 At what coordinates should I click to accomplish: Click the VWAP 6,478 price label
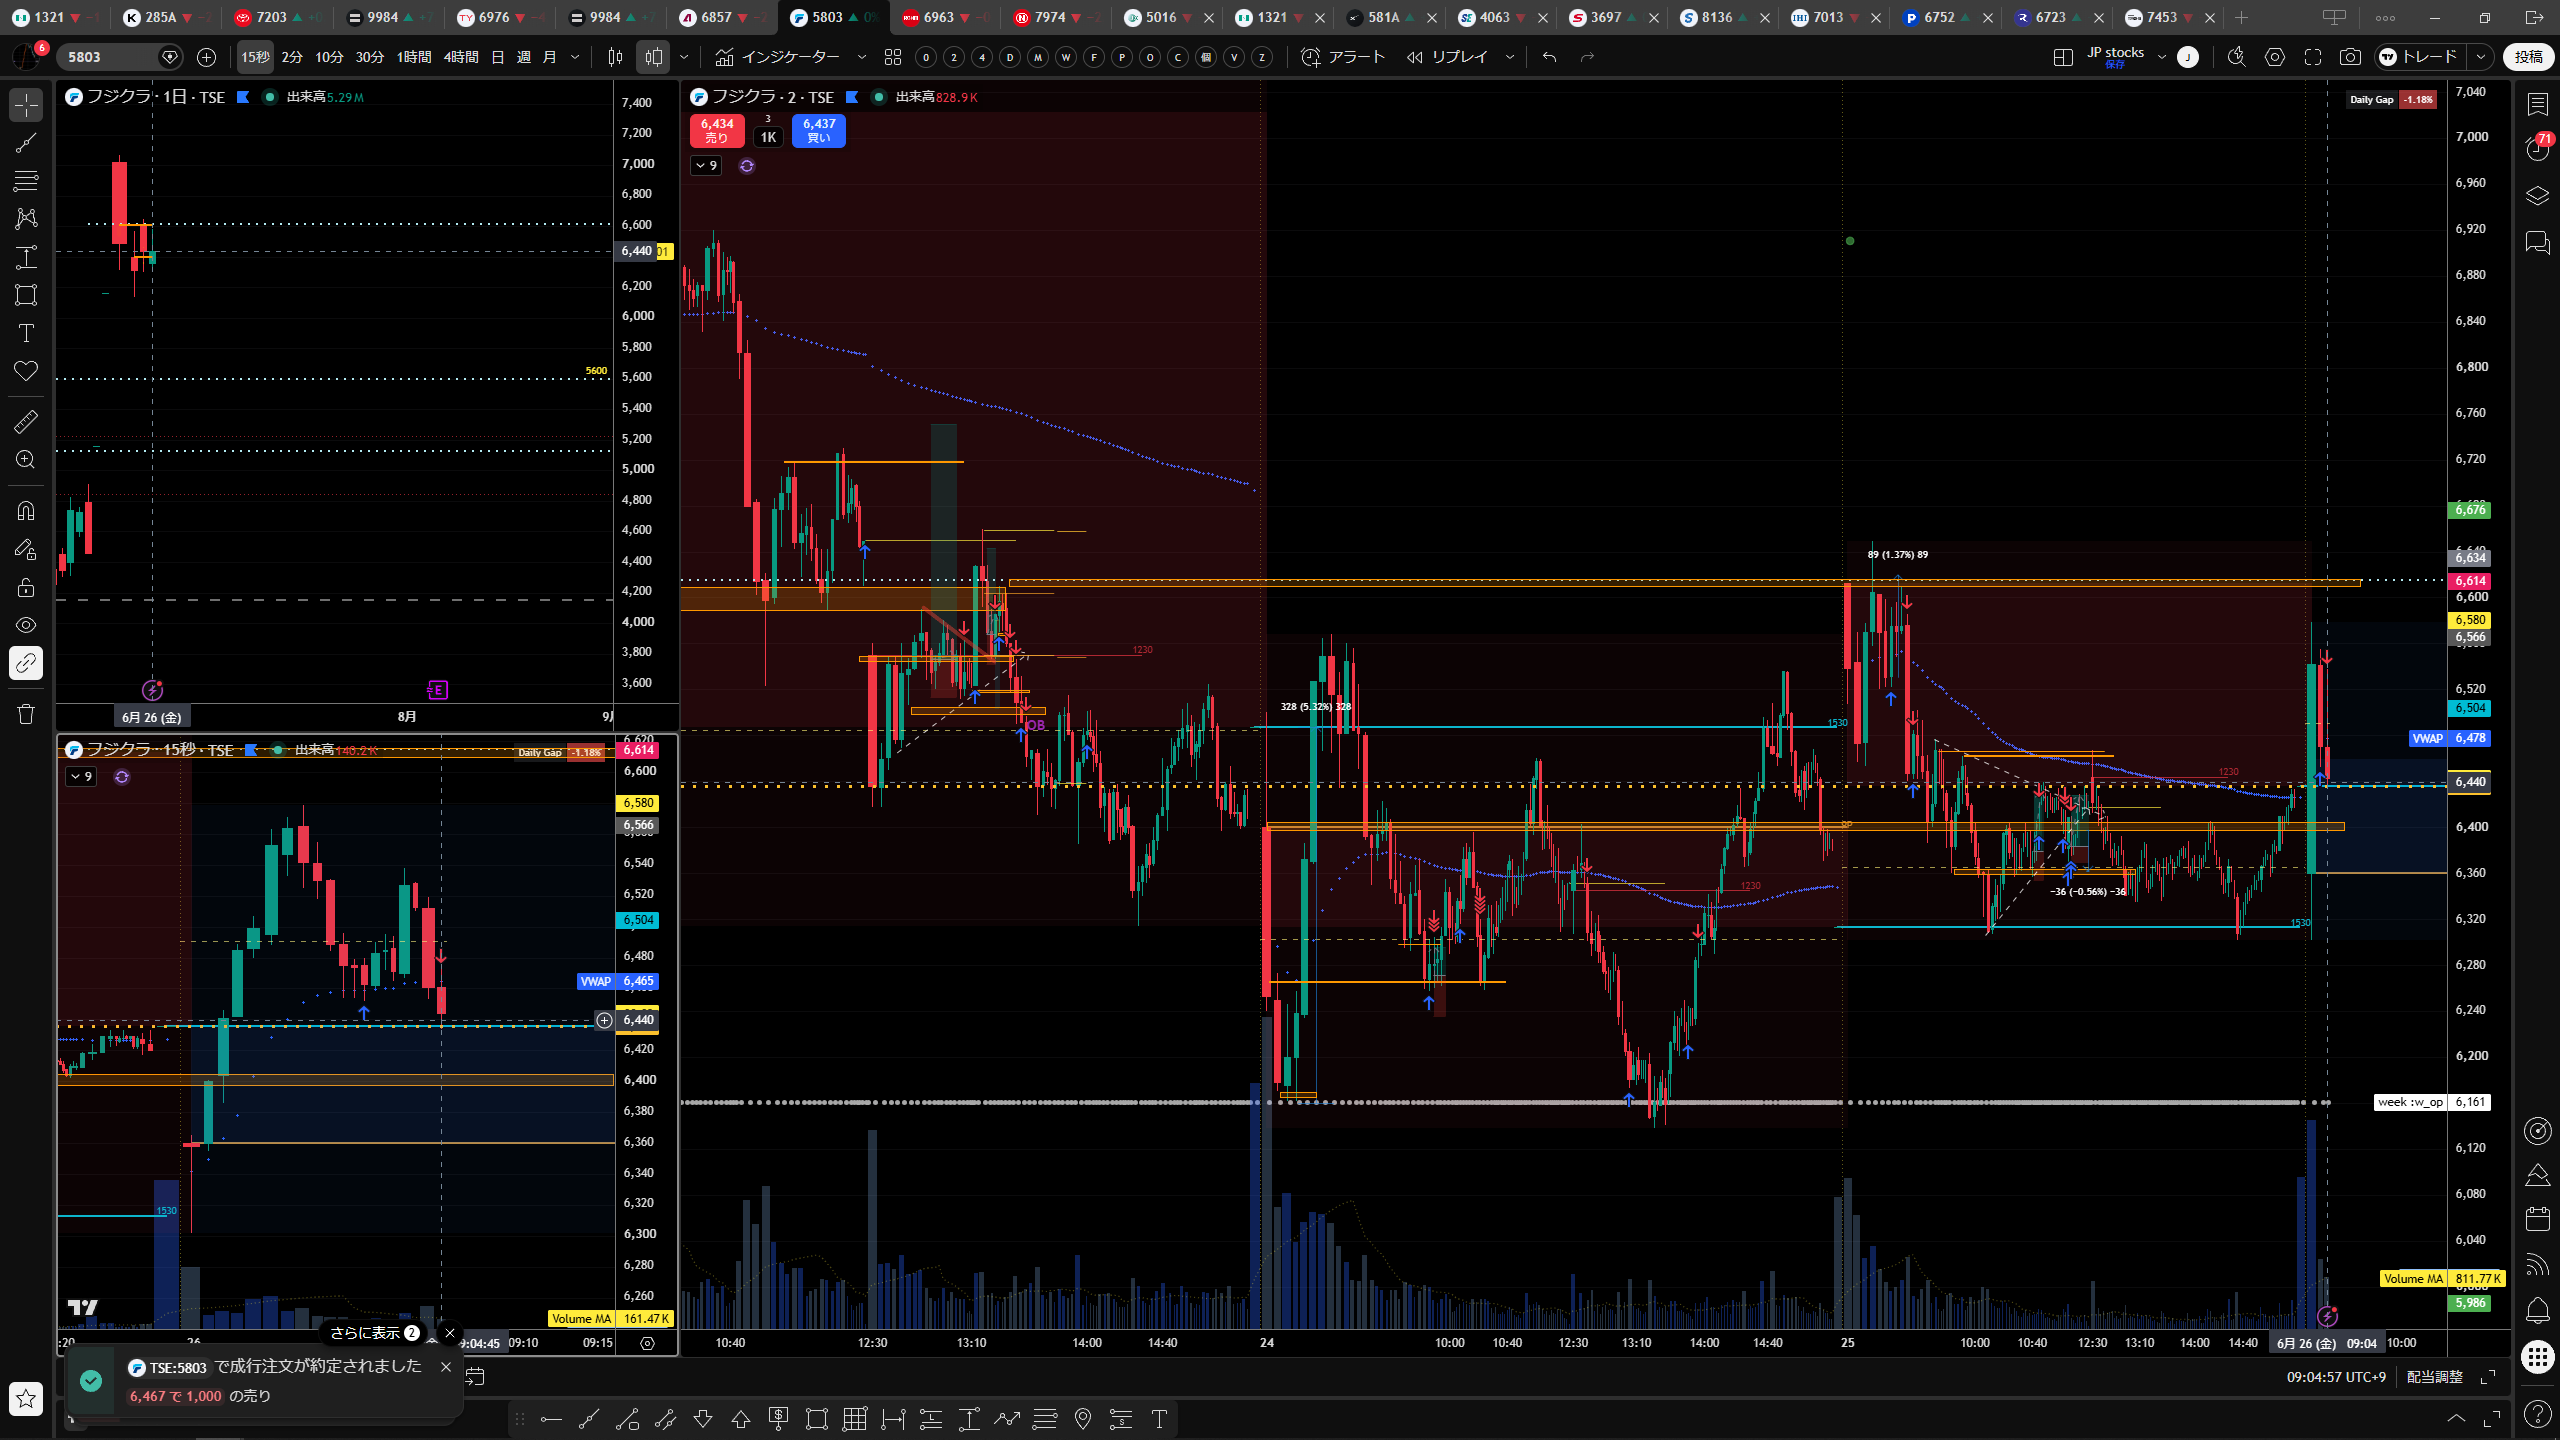(2449, 738)
